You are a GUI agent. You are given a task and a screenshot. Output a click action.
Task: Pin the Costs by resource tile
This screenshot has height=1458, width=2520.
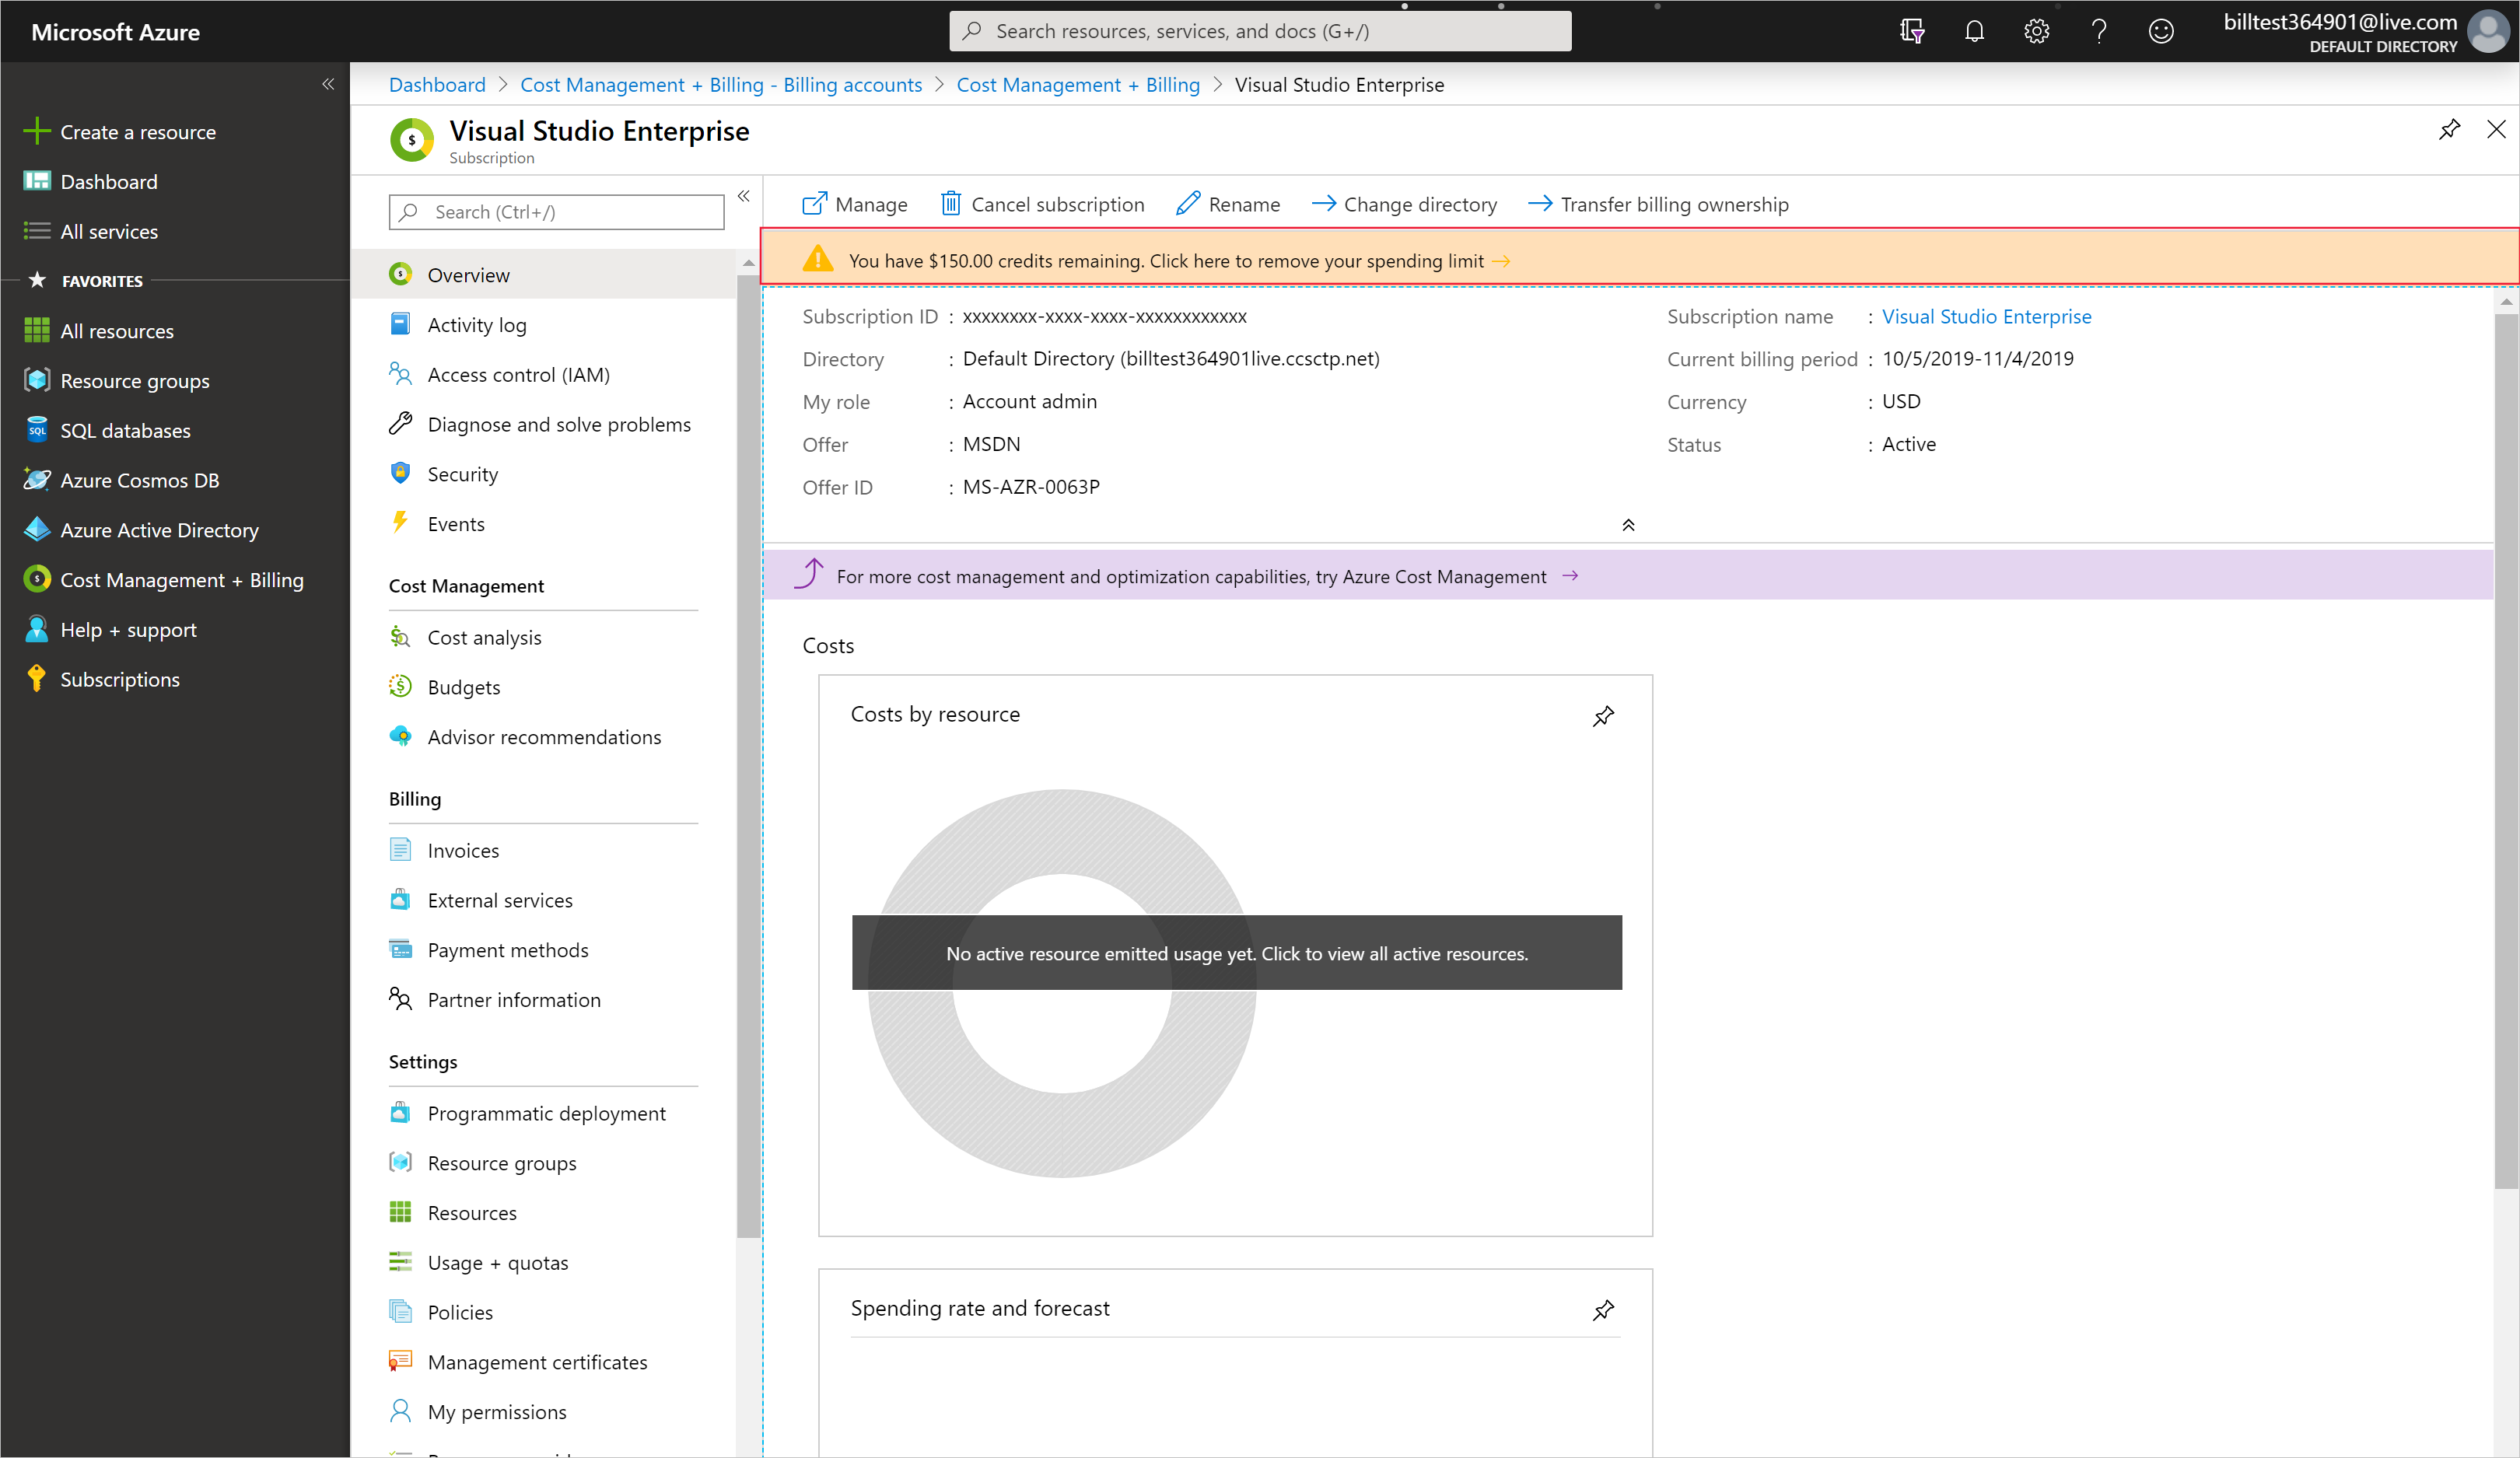pos(1603,716)
